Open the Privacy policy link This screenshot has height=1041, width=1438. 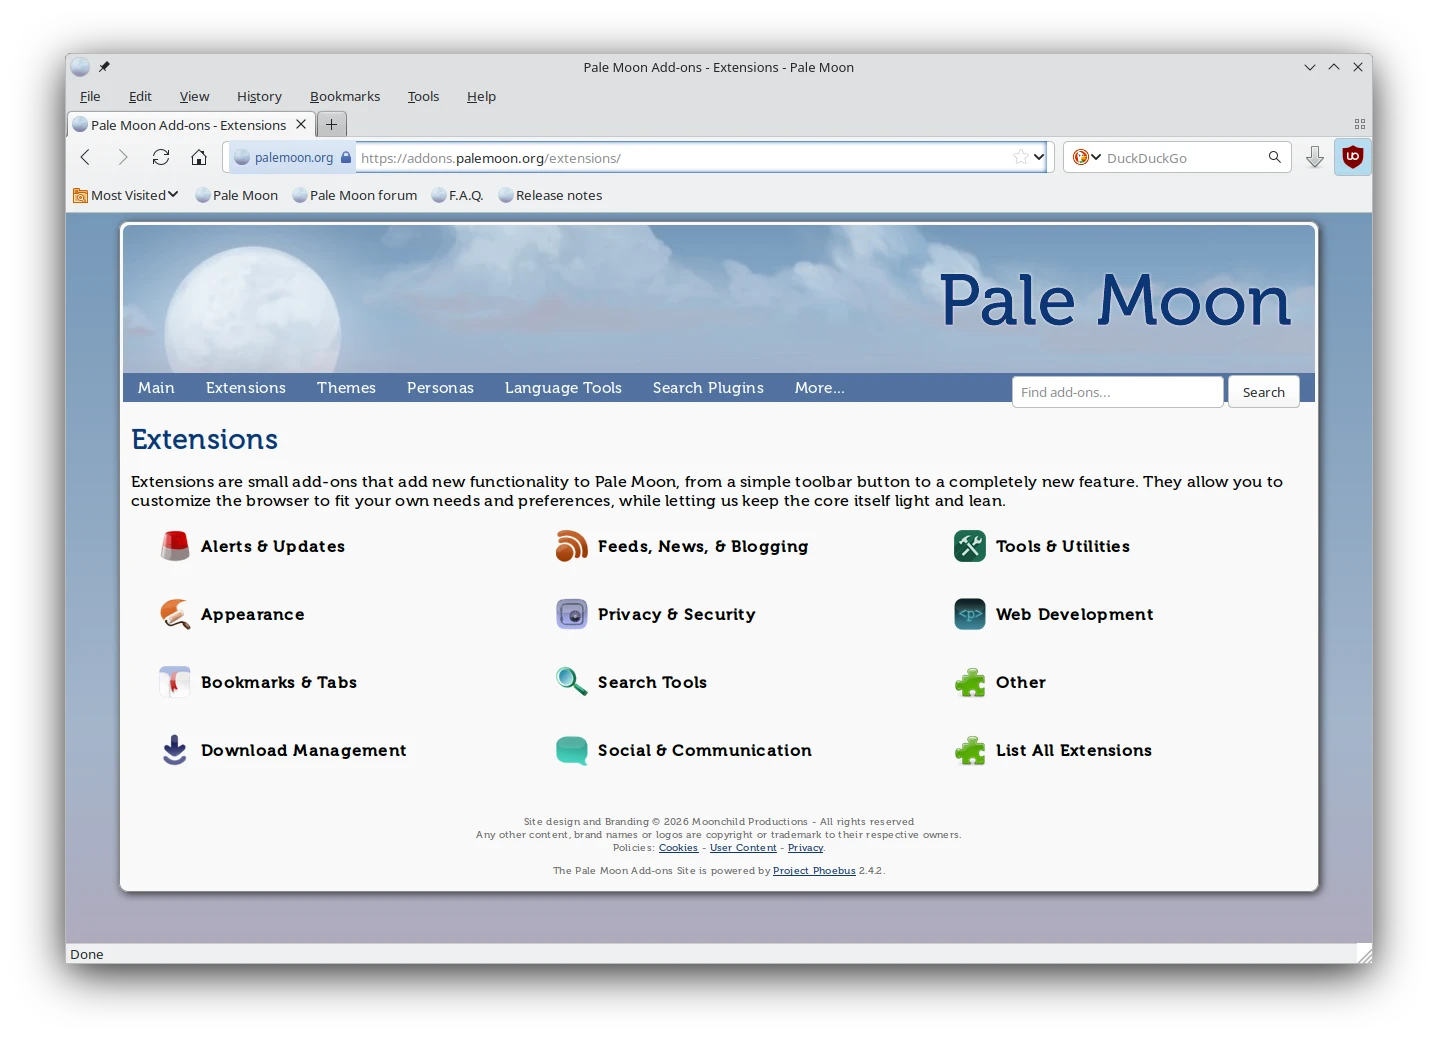(x=805, y=848)
